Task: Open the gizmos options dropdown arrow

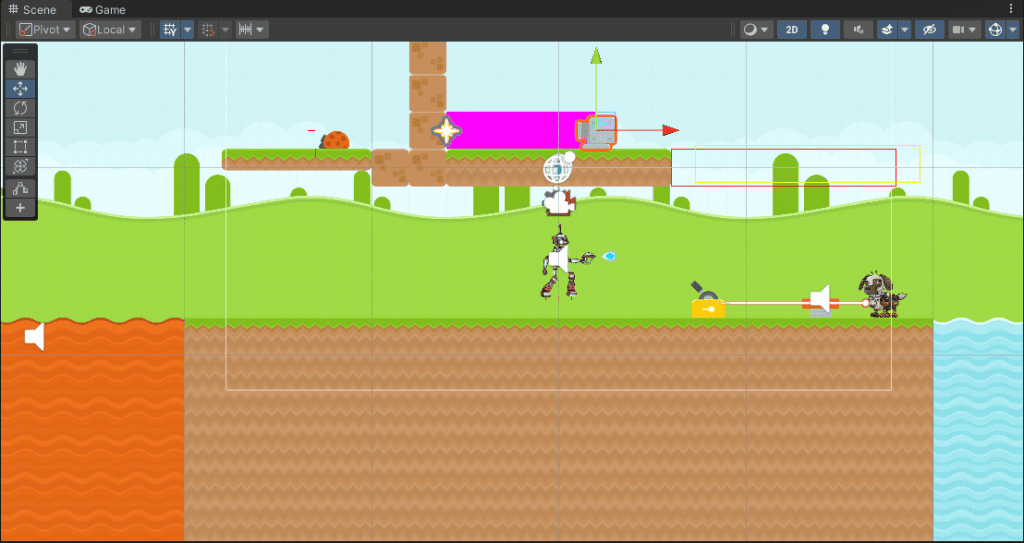Action: [x=1012, y=29]
